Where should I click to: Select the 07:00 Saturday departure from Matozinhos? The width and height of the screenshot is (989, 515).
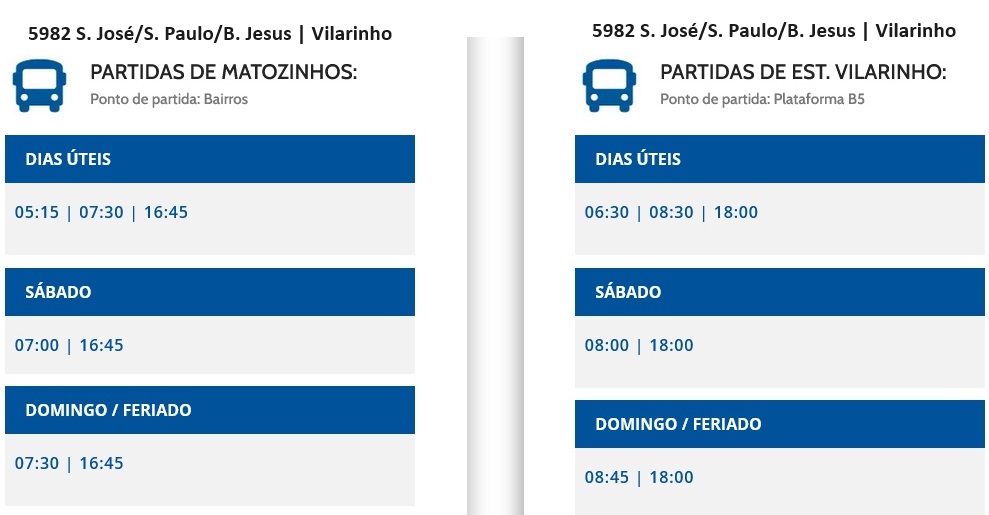(x=37, y=345)
